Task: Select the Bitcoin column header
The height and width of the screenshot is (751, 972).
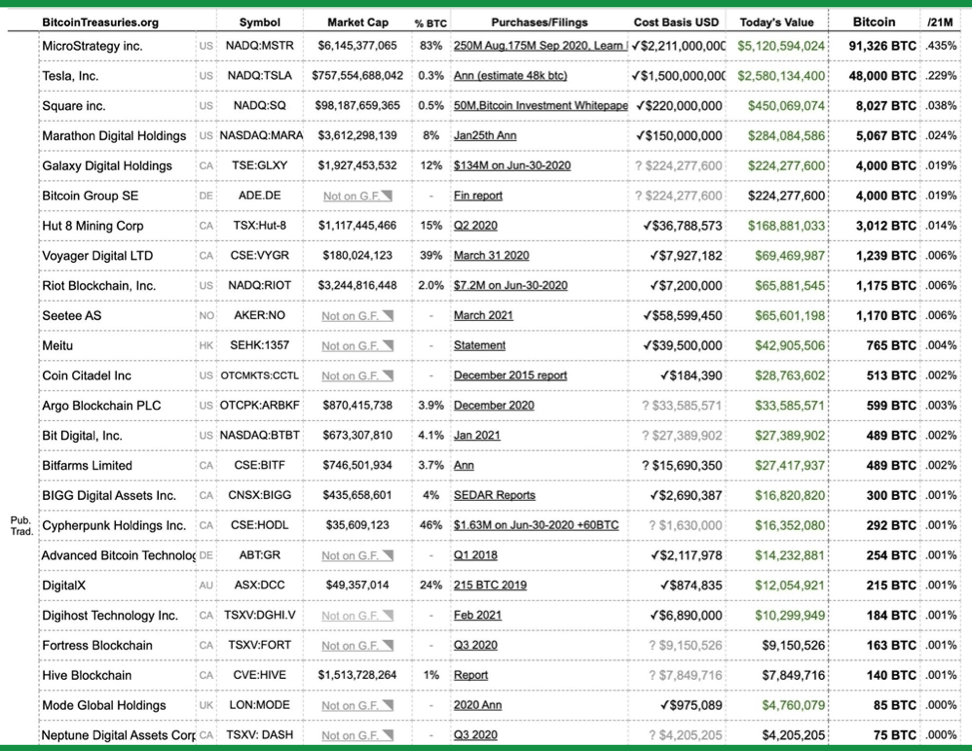Action: tap(874, 22)
